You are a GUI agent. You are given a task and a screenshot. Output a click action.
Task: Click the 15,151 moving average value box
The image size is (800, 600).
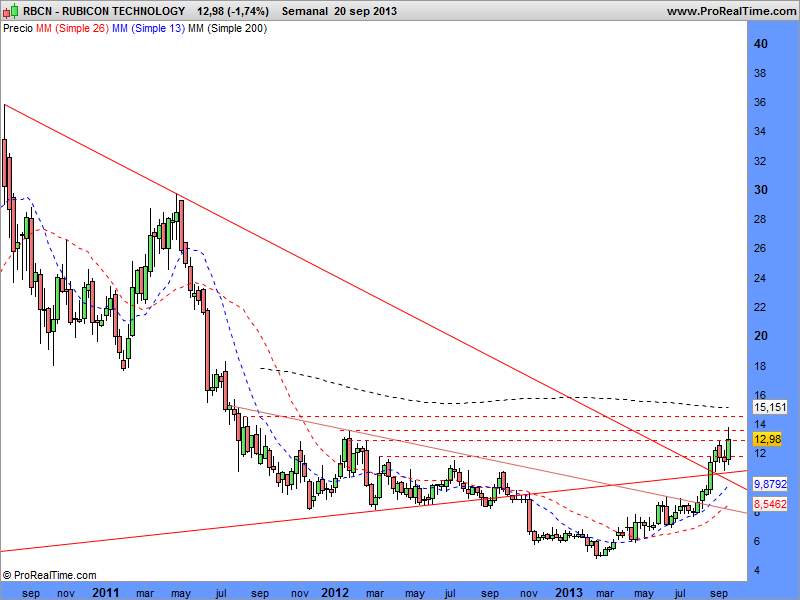[770, 407]
